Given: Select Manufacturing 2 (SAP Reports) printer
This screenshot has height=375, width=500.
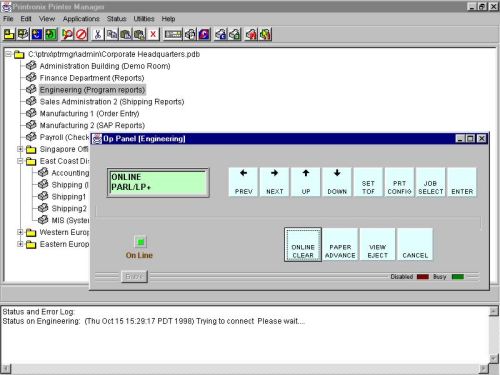Looking at the screenshot, I should click(x=92, y=125).
